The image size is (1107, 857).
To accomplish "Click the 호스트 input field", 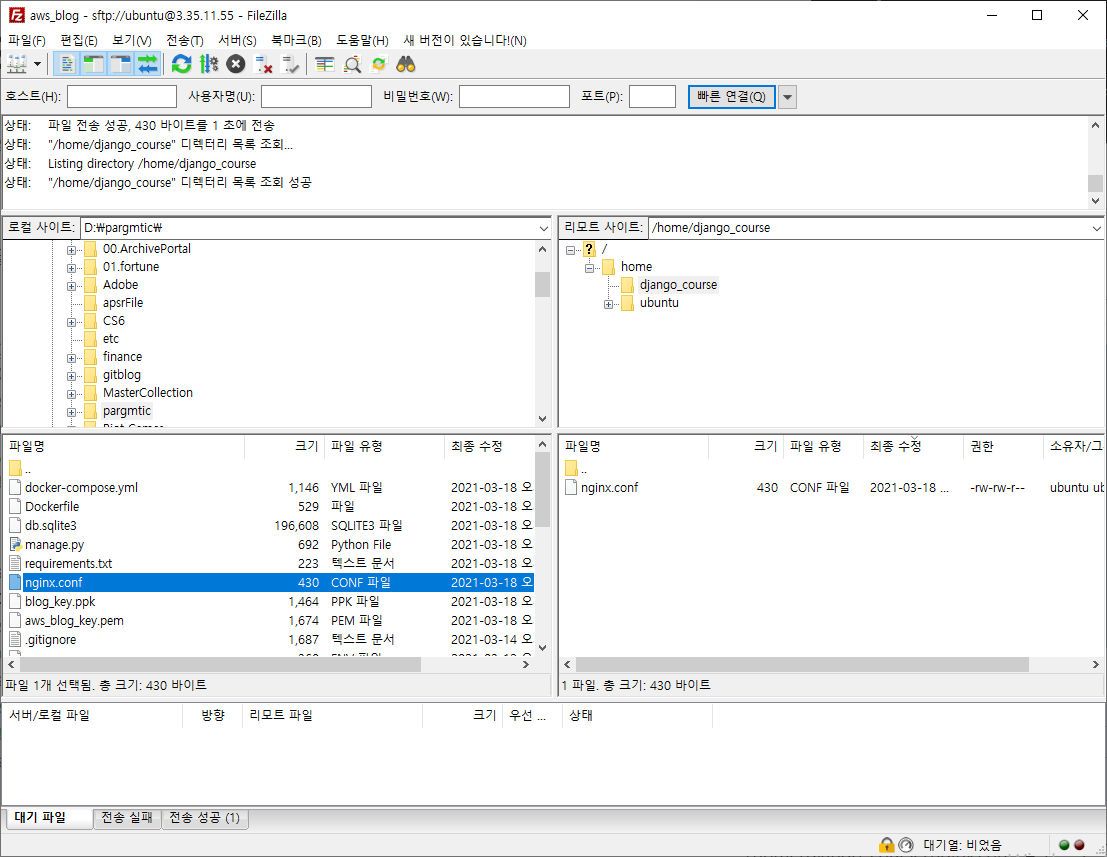I will click(x=122, y=97).
